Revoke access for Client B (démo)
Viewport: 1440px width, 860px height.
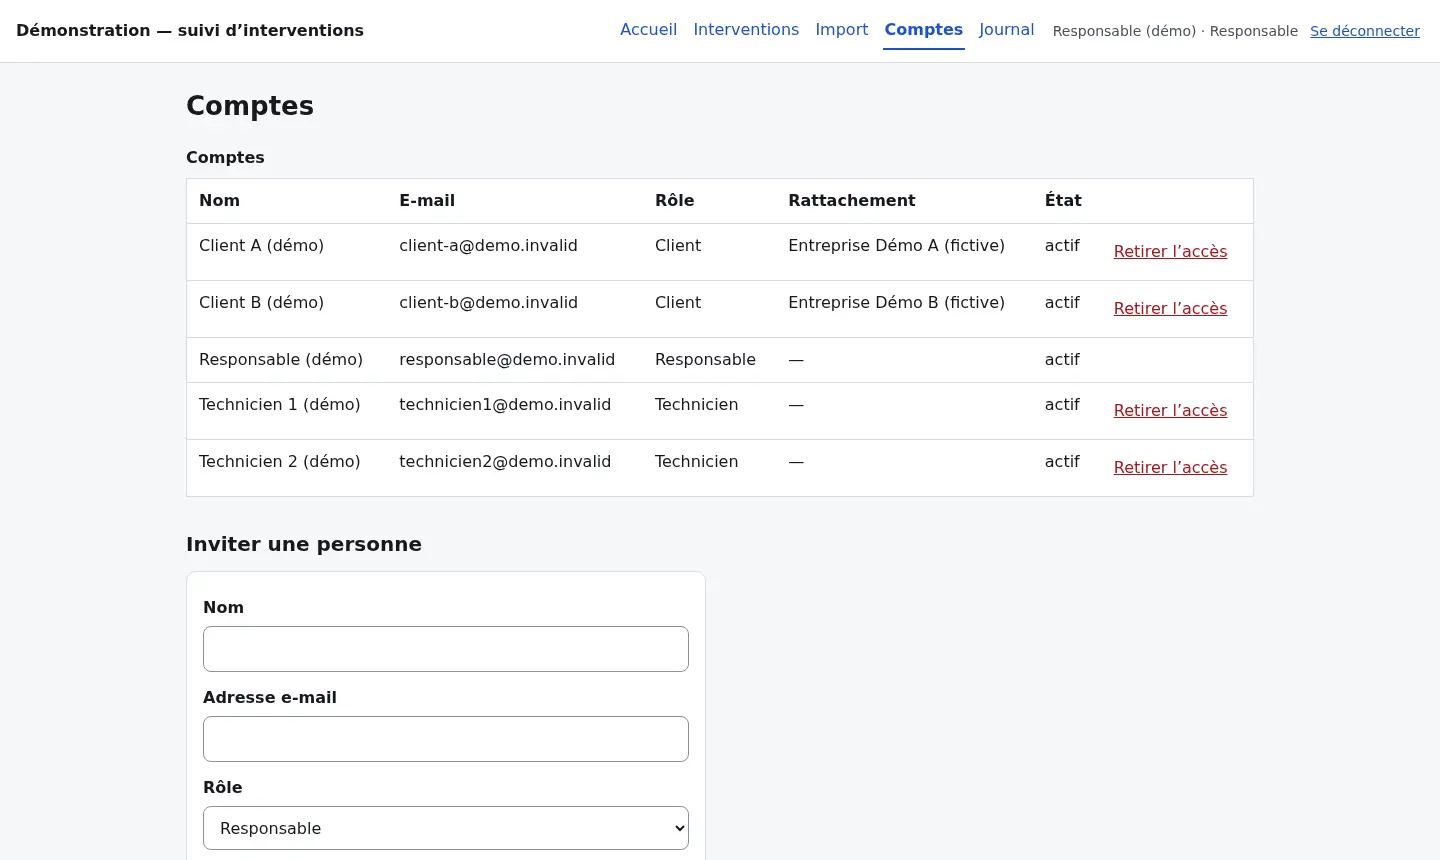(x=1170, y=309)
